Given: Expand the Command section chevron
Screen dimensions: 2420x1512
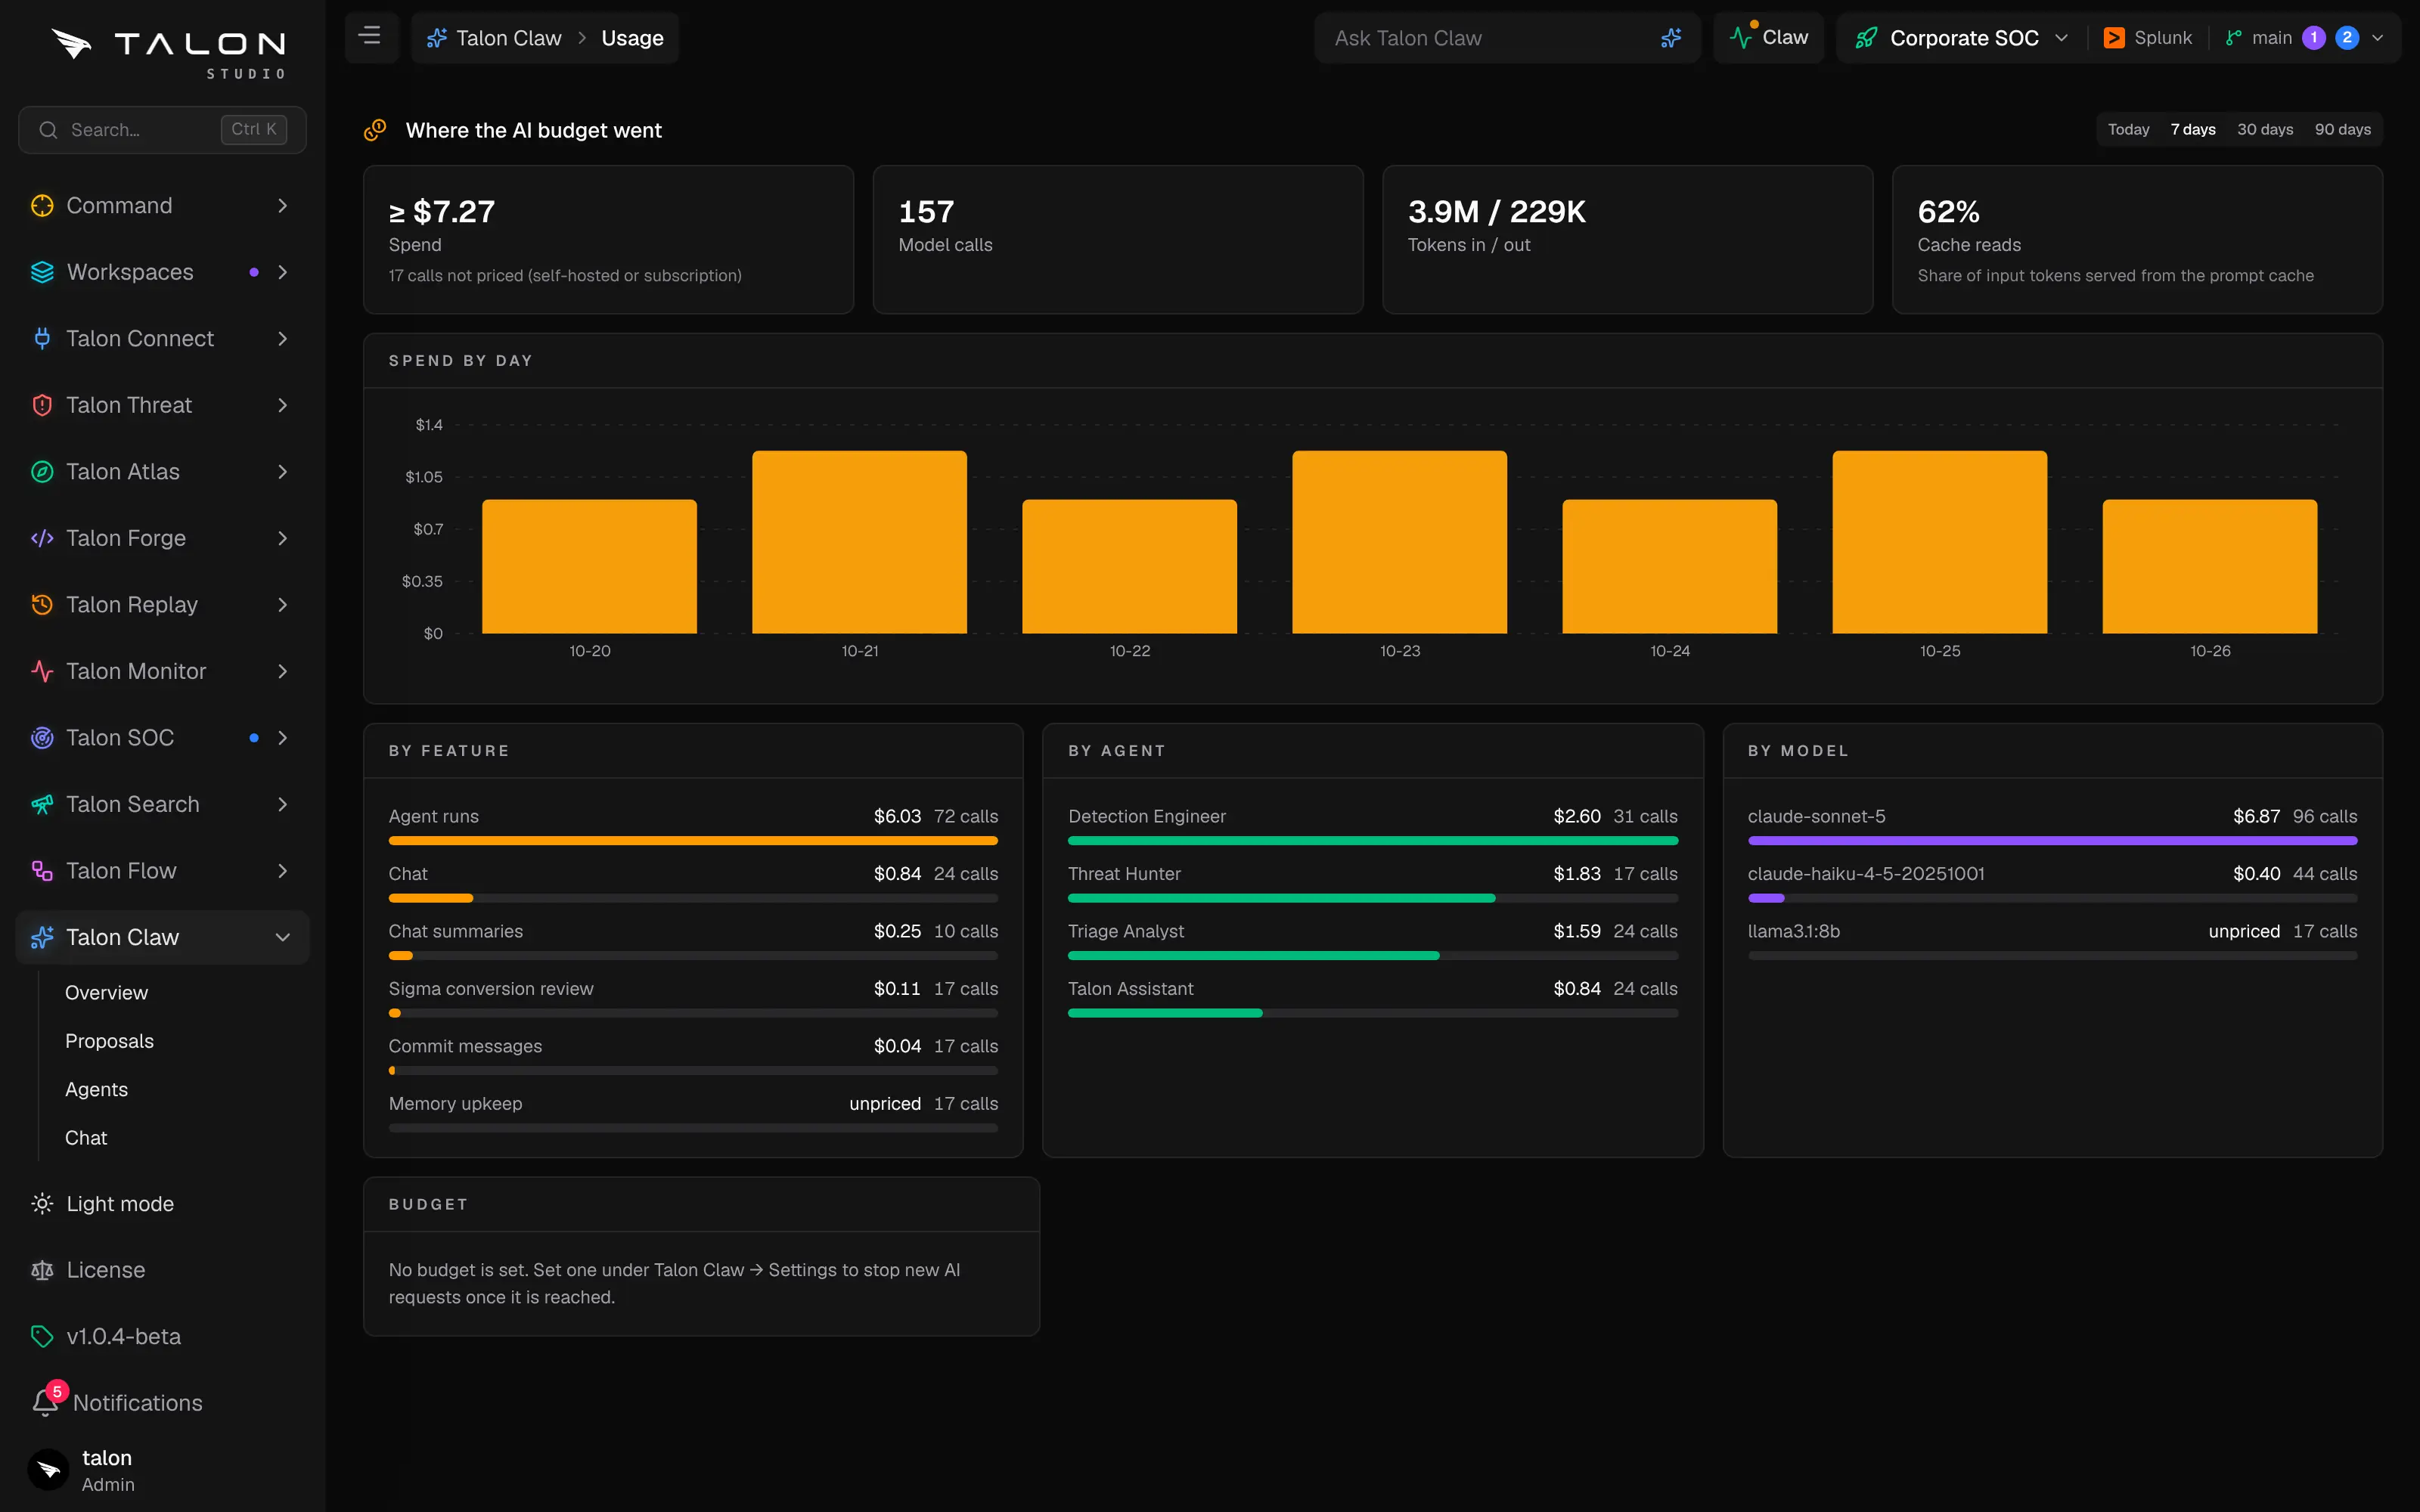Looking at the screenshot, I should [282, 206].
